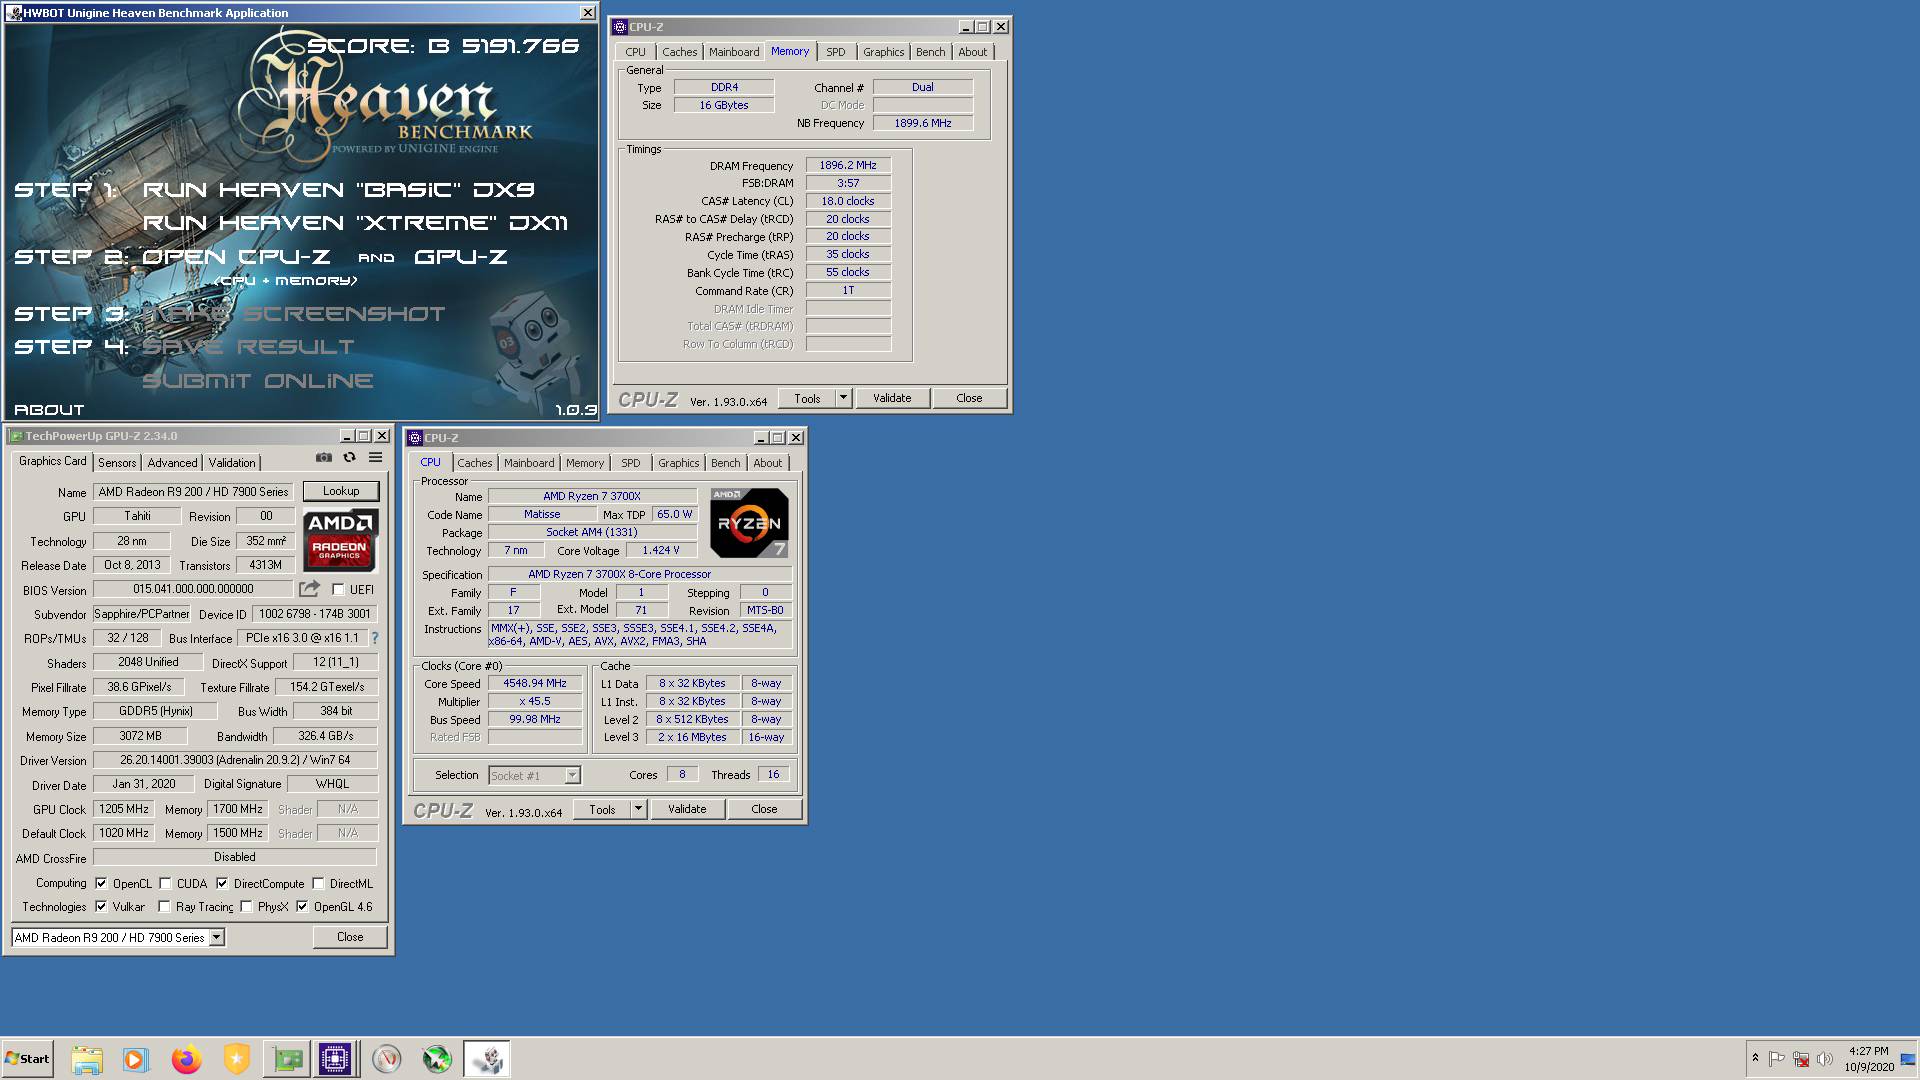Click the DRAM Frequency value field
This screenshot has height=1080, width=1920.
848,166
